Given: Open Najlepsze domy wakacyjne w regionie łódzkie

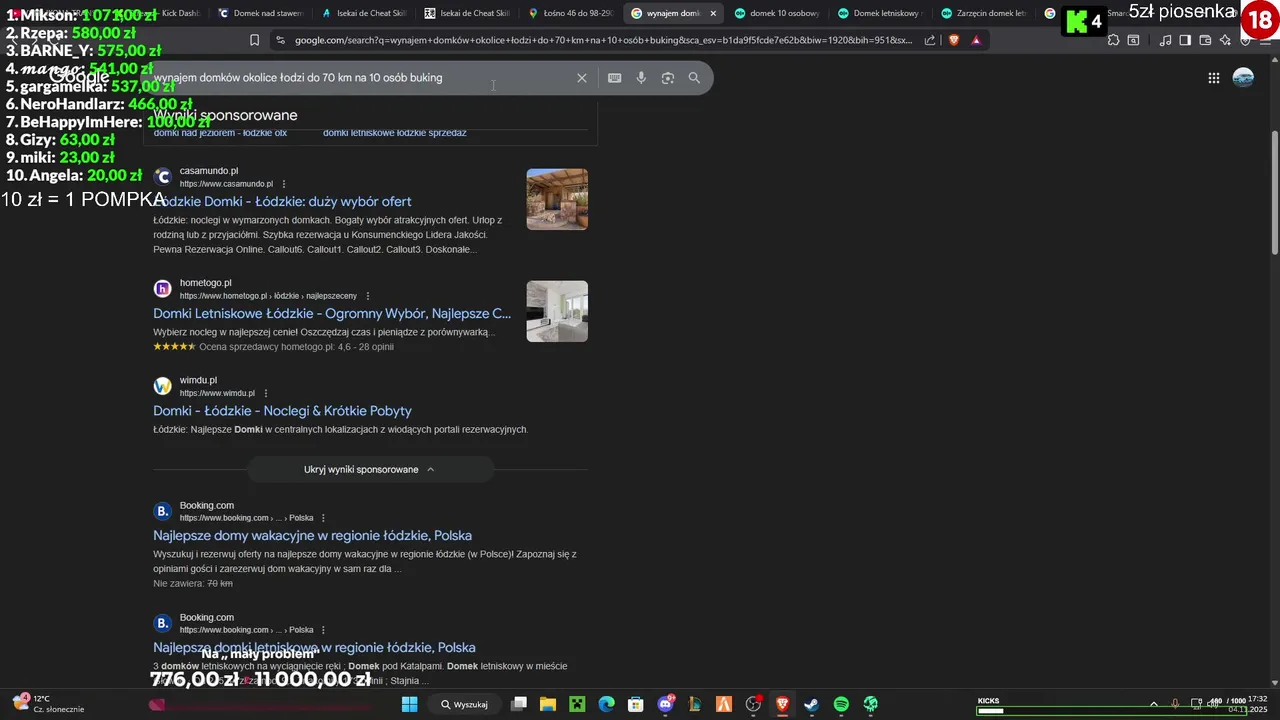Looking at the screenshot, I should [312, 535].
